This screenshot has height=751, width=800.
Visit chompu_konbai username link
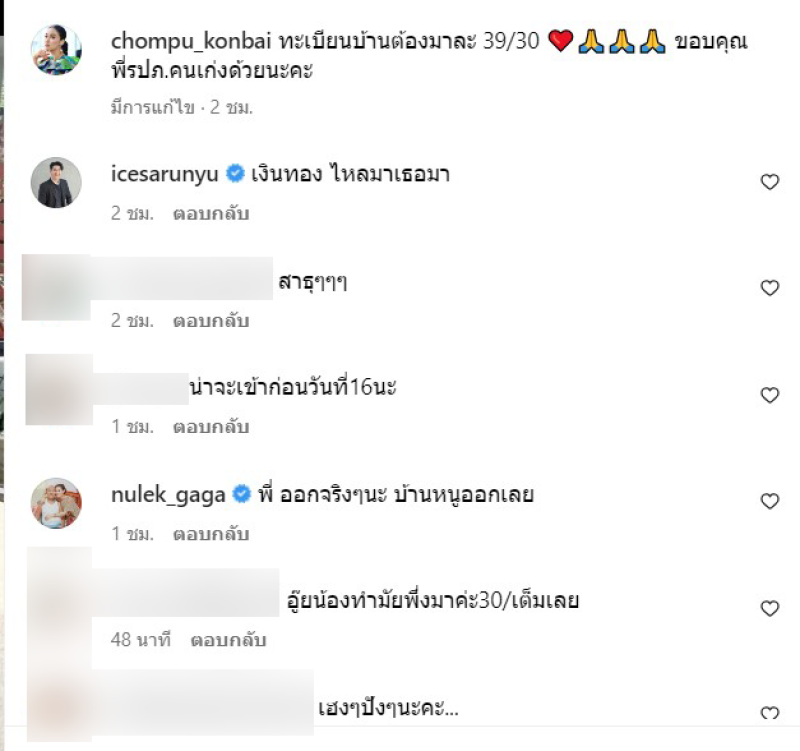(x=190, y=41)
